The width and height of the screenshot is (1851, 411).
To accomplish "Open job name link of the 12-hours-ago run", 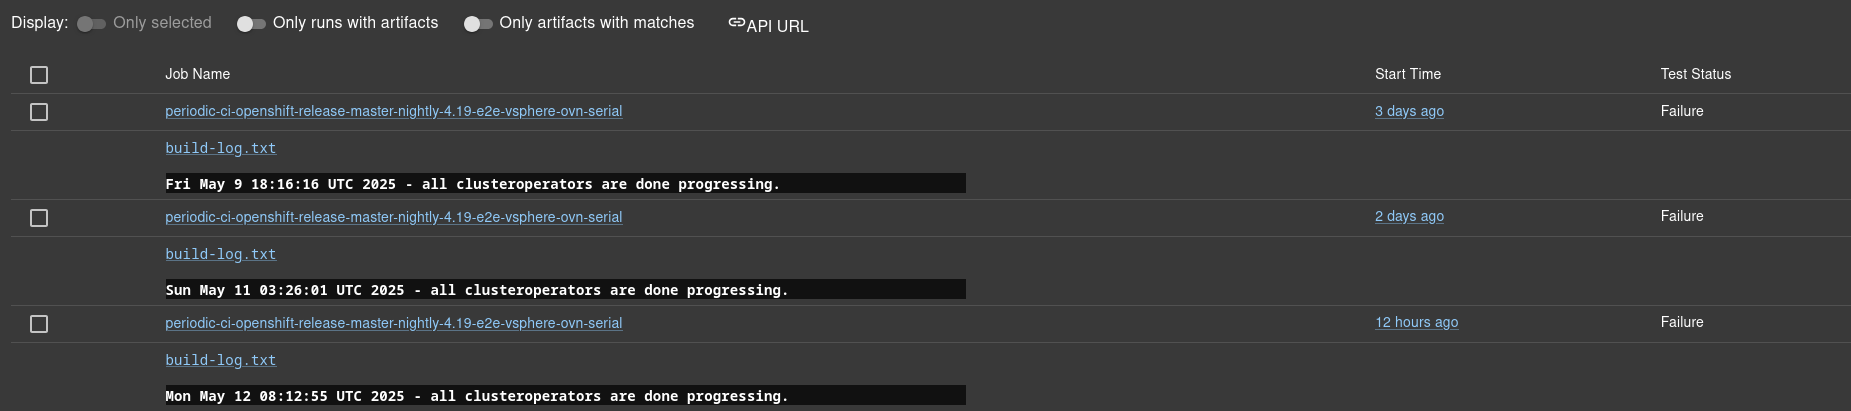I will 393,323.
